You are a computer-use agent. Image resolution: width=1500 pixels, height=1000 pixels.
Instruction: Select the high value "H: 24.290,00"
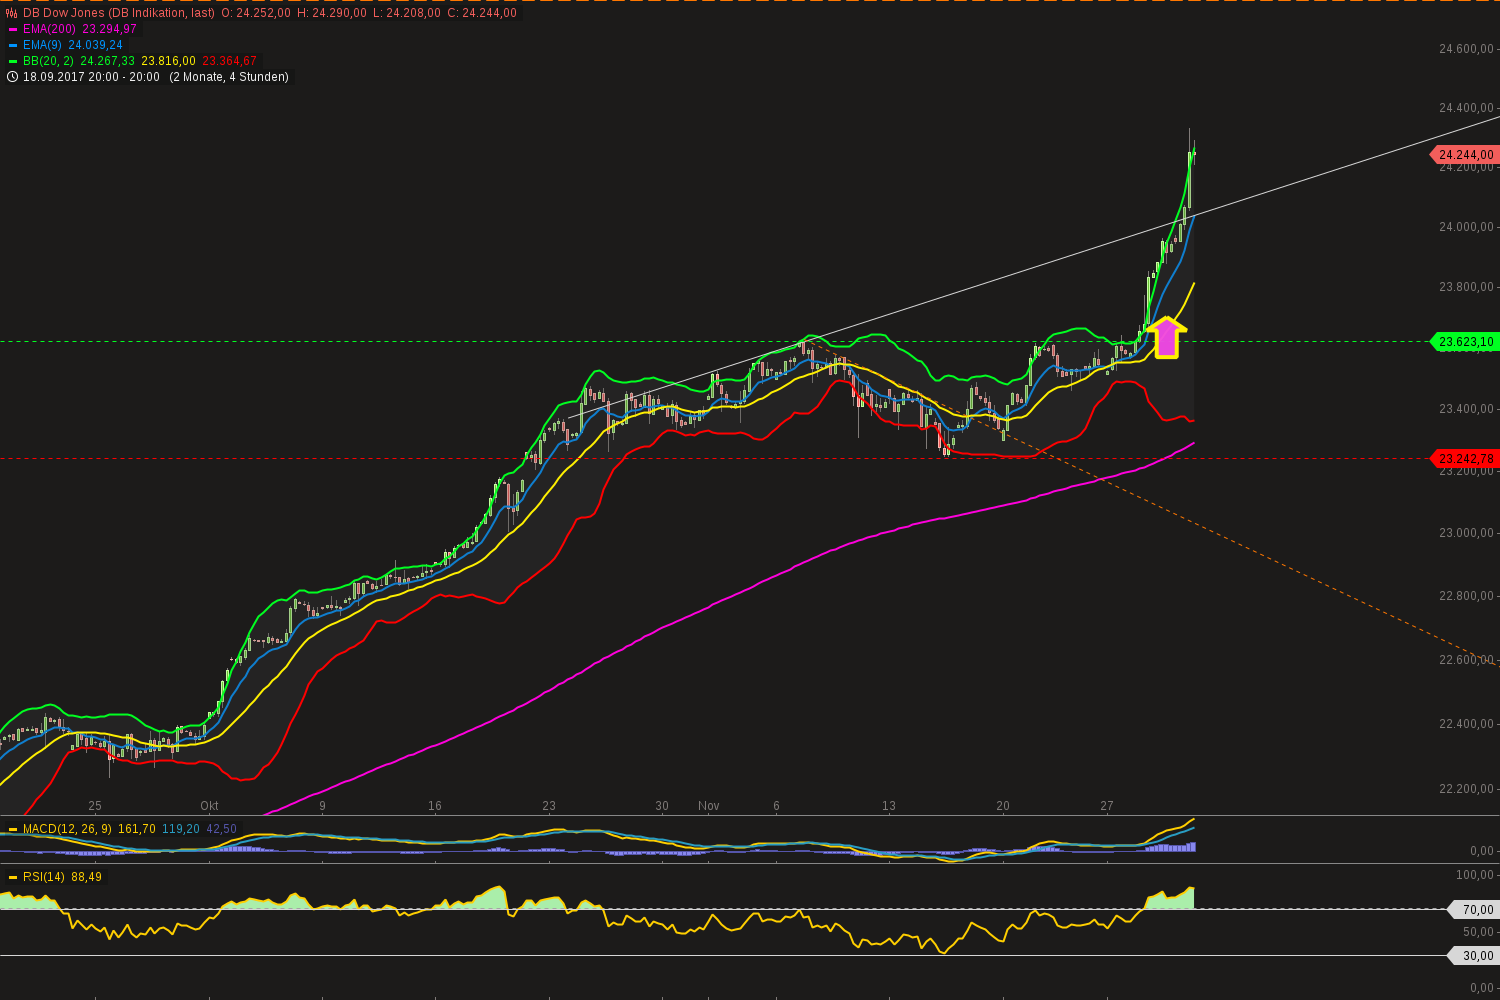332,13
